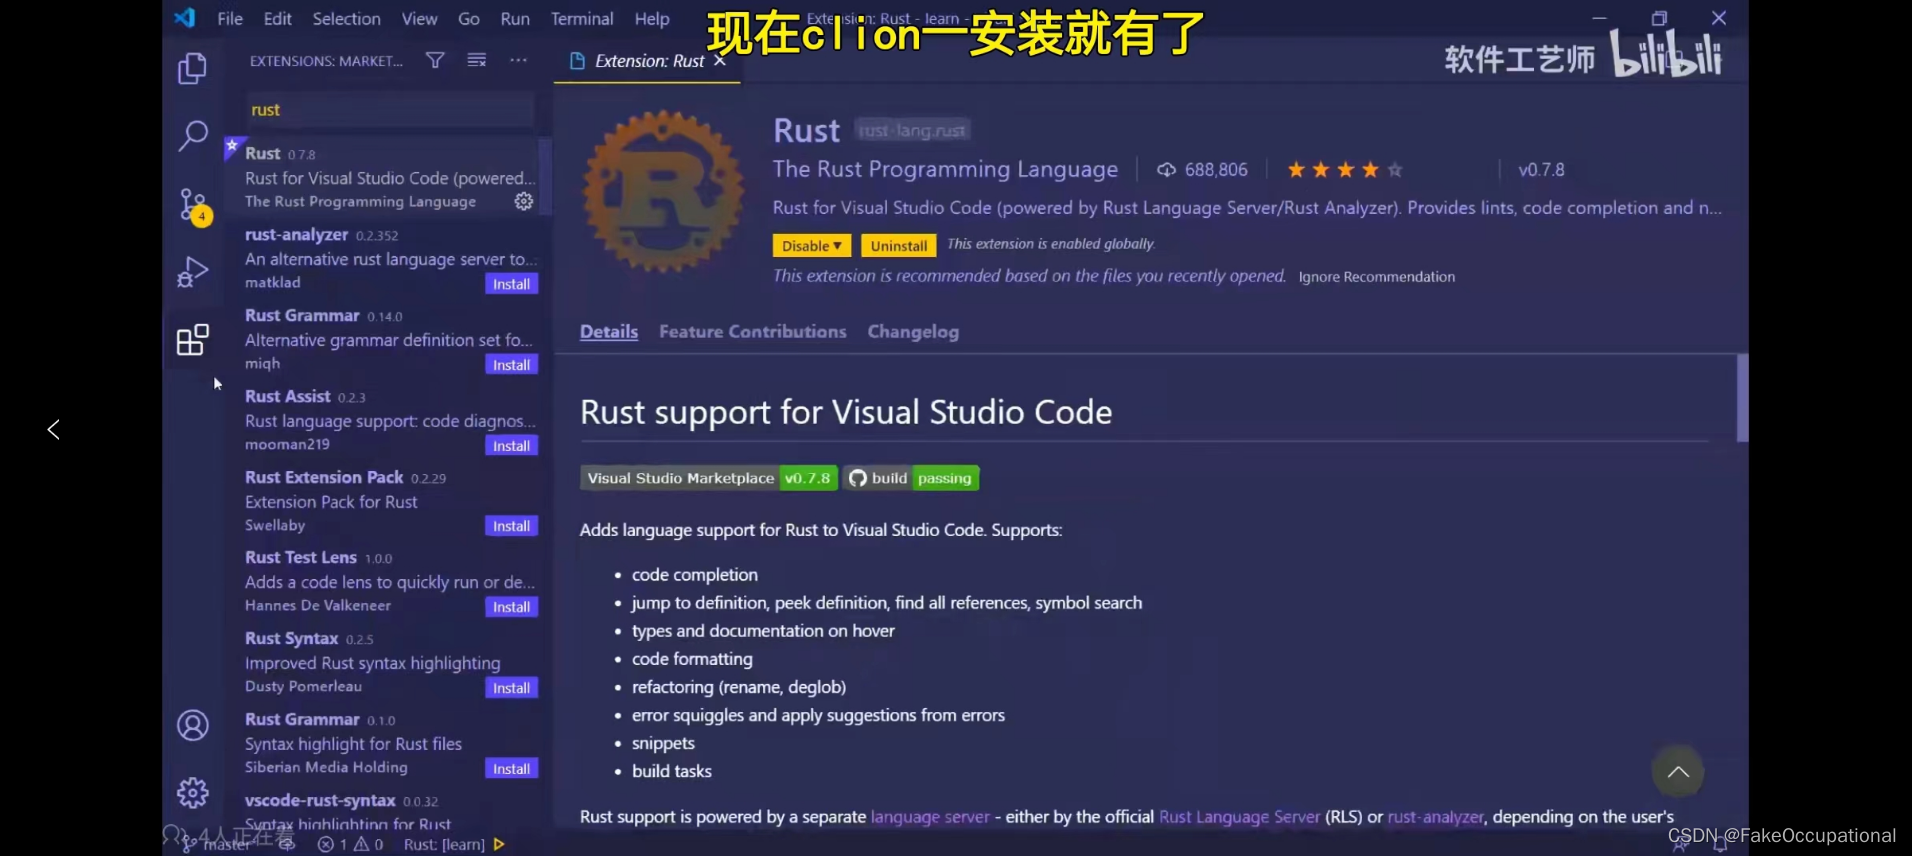Click the clear search results icon
Viewport: 1912px width, 856px height.
pyautogui.click(x=477, y=60)
